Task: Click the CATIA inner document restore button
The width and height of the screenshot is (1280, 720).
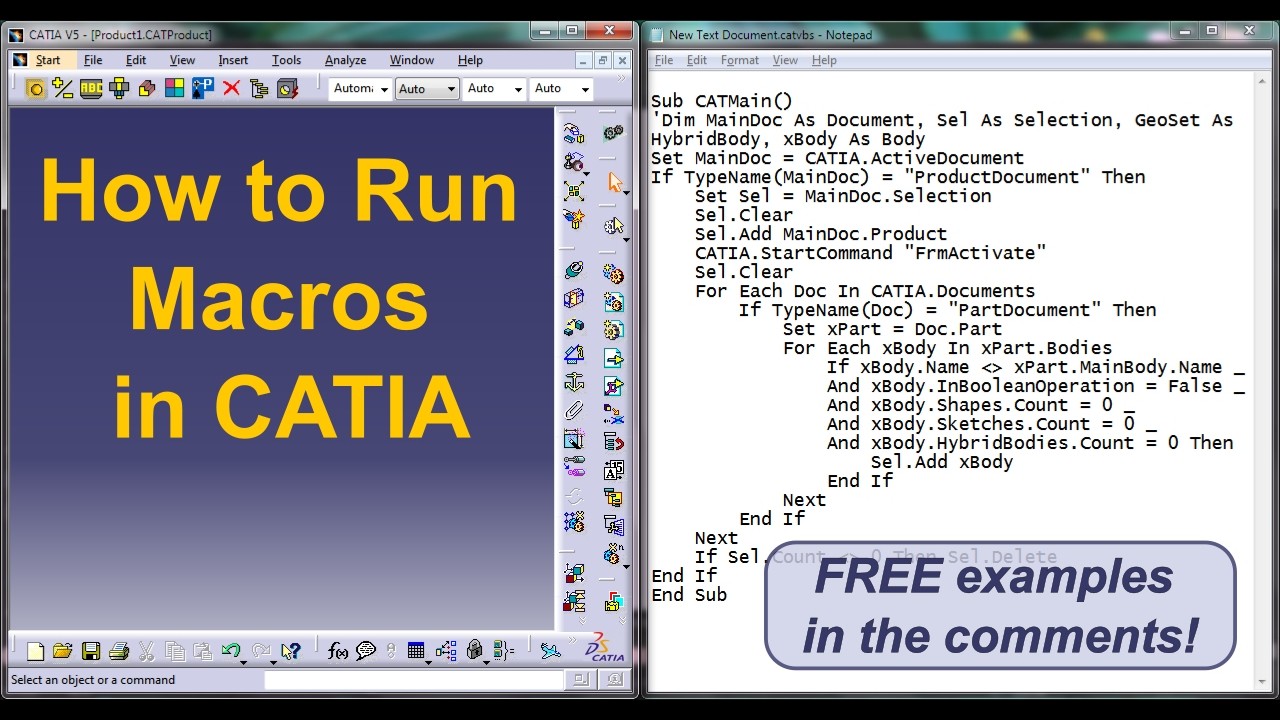Action: tap(602, 60)
